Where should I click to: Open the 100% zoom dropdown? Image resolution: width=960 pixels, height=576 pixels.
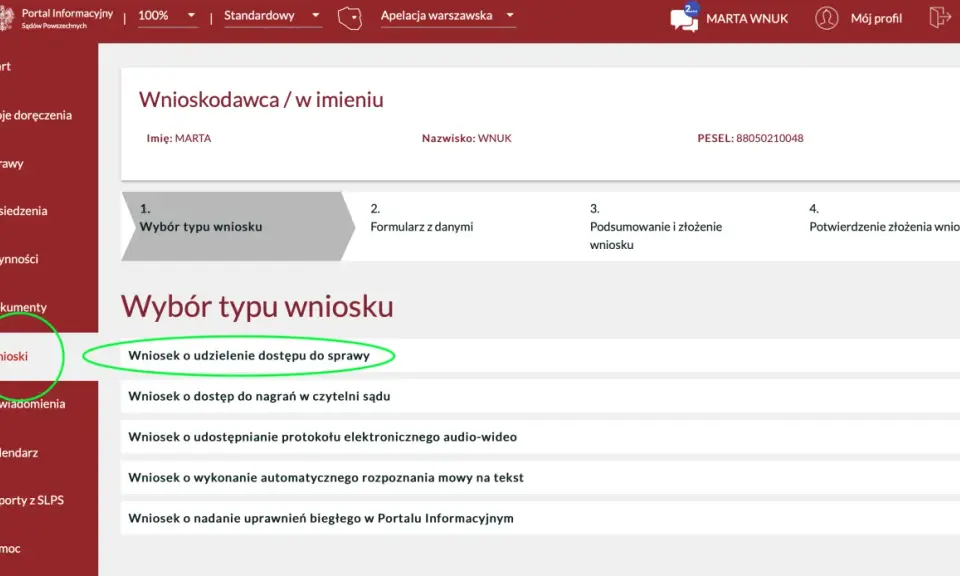(167, 16)
